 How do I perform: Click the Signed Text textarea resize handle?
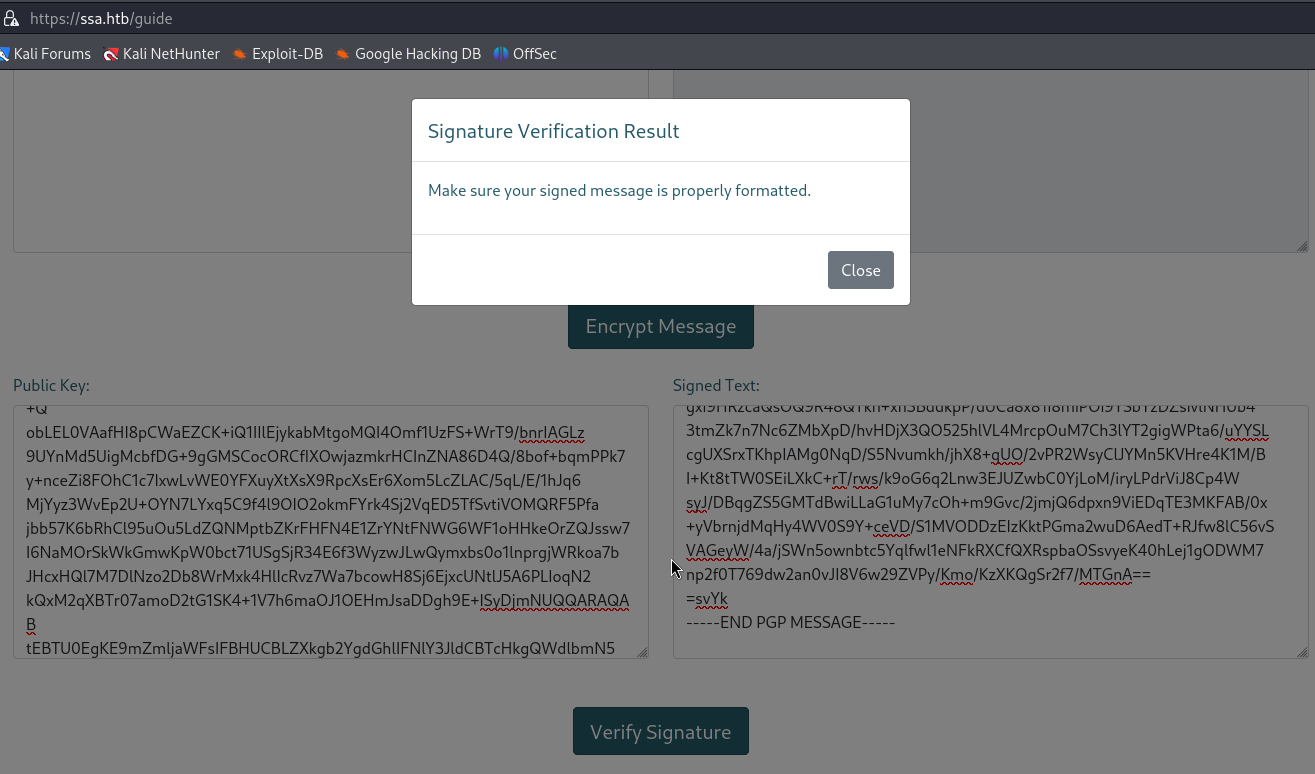1302,652
